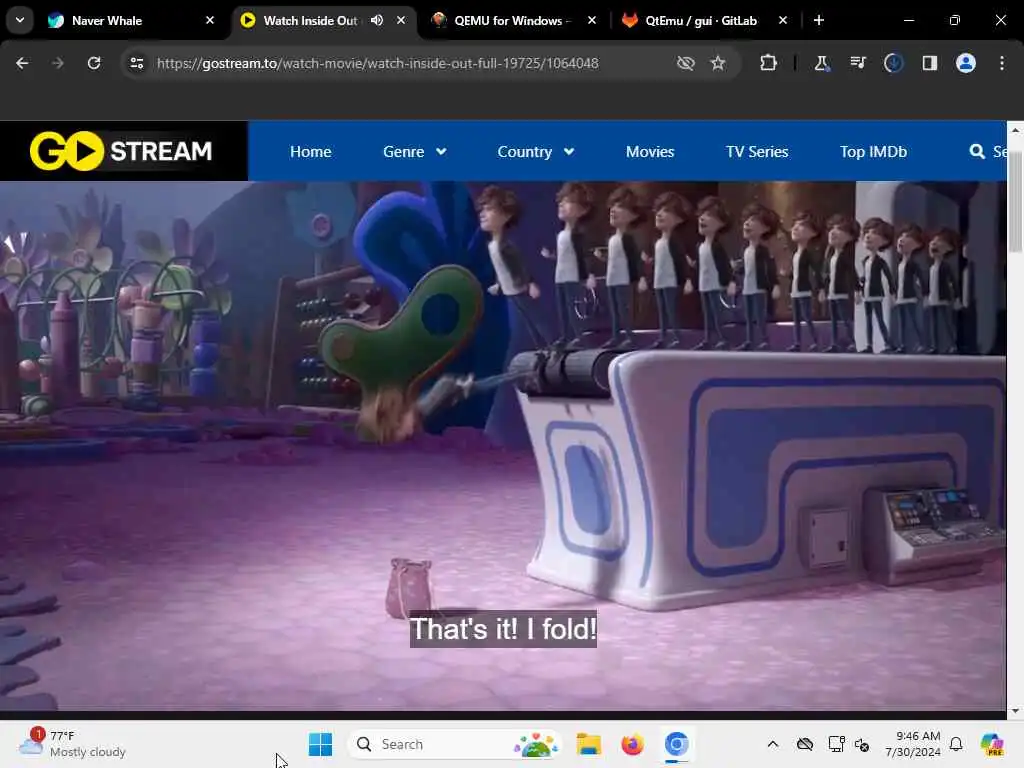This screenshot has height=768, width=1024.
Task: Mute the Watch Inside Out tab audio
Action: [x=377, y=20]
